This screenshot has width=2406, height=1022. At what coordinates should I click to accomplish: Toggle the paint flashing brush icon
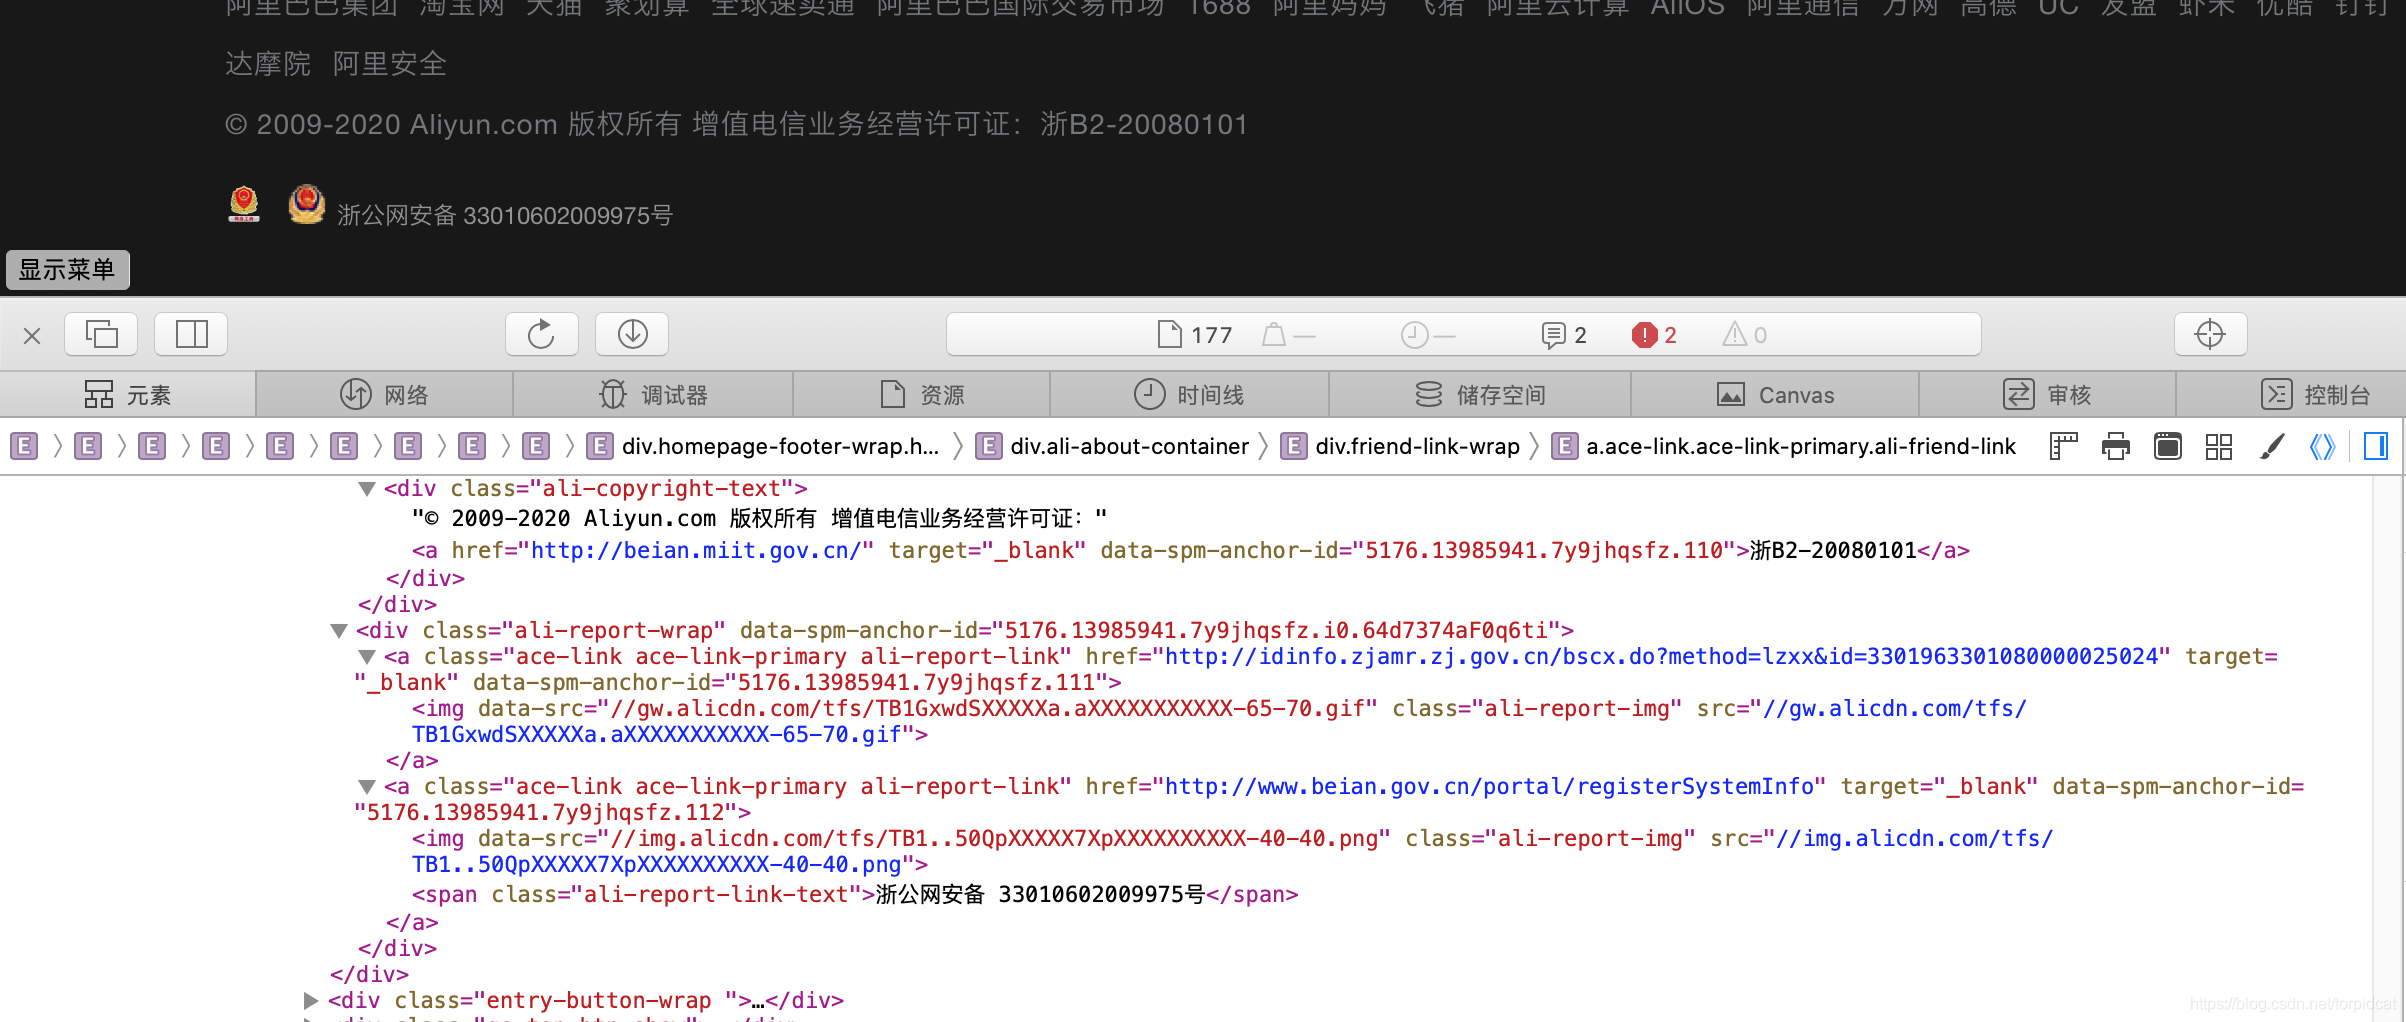coord(2272,446)
